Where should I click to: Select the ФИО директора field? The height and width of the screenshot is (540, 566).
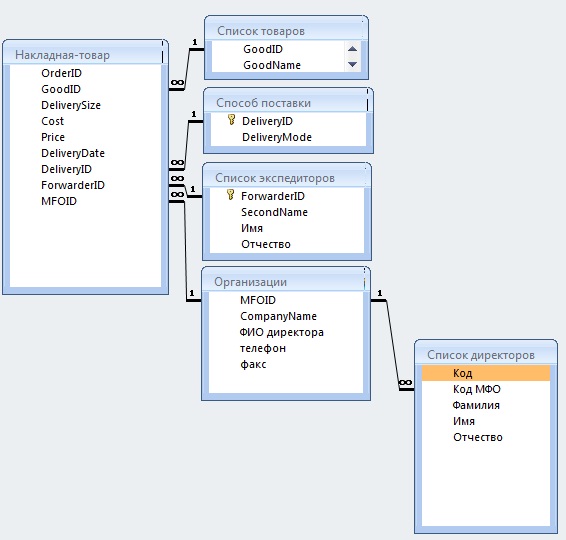286,332
